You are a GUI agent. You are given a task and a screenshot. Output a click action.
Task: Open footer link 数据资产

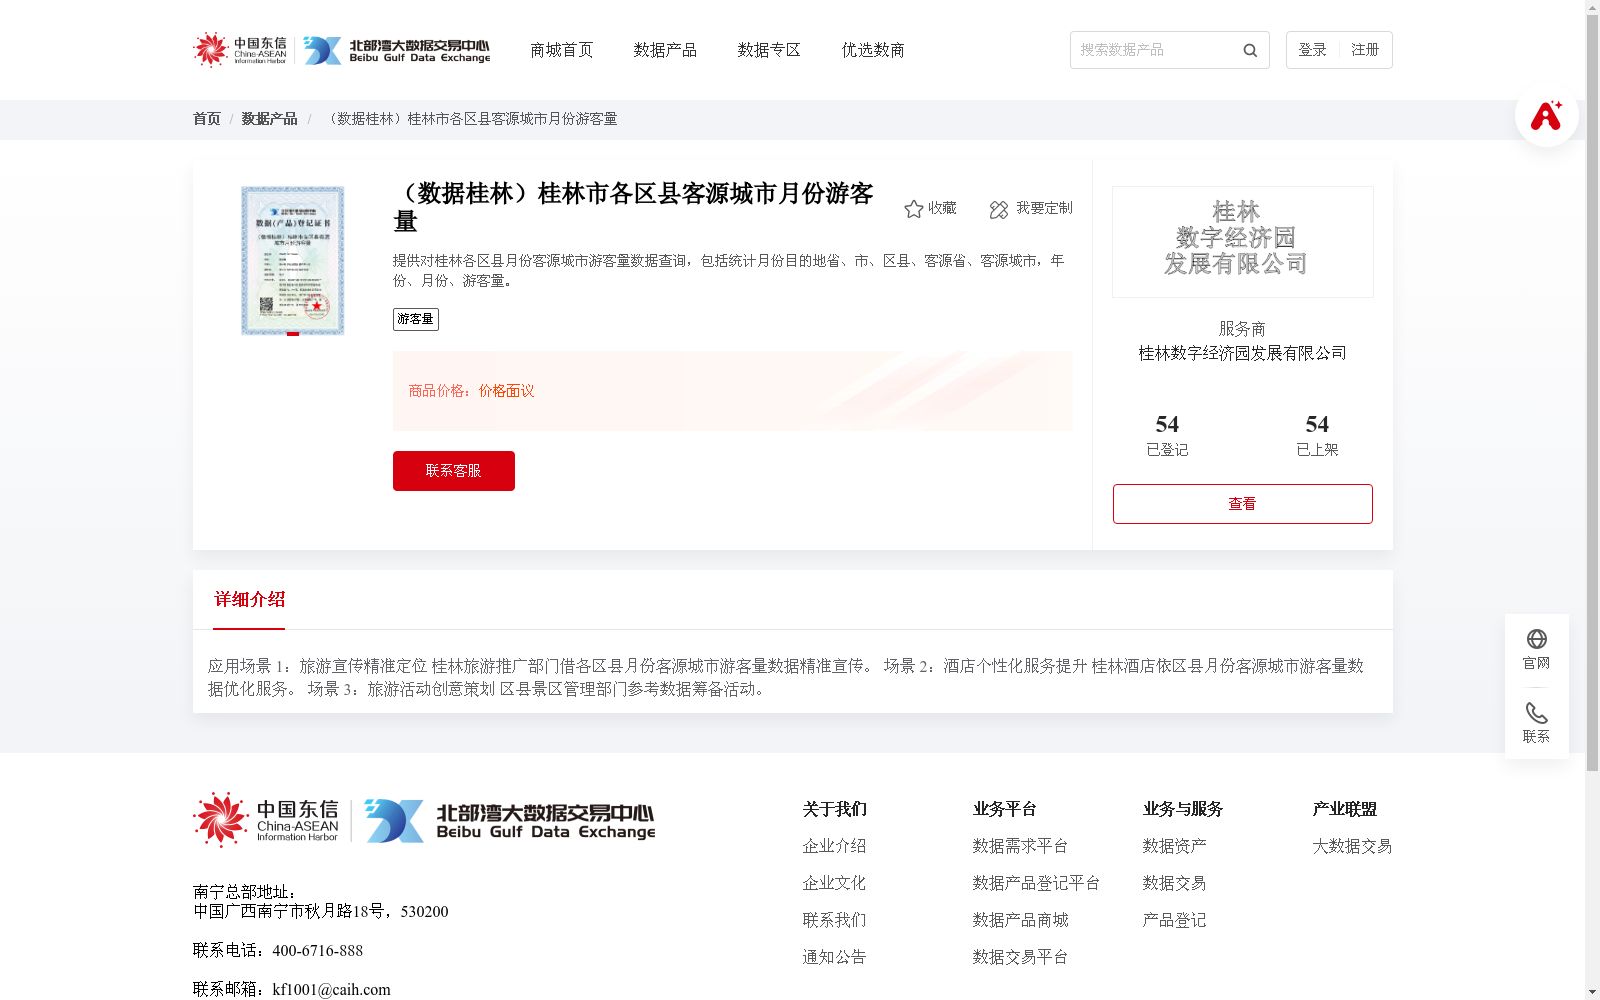(x=1174, y=846)
